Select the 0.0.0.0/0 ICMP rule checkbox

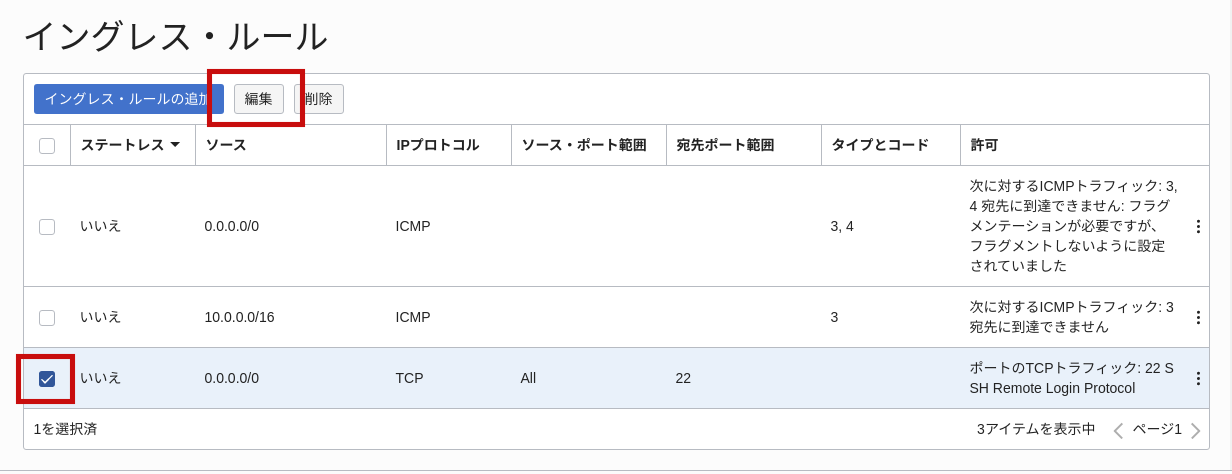(x=47, y=227)
